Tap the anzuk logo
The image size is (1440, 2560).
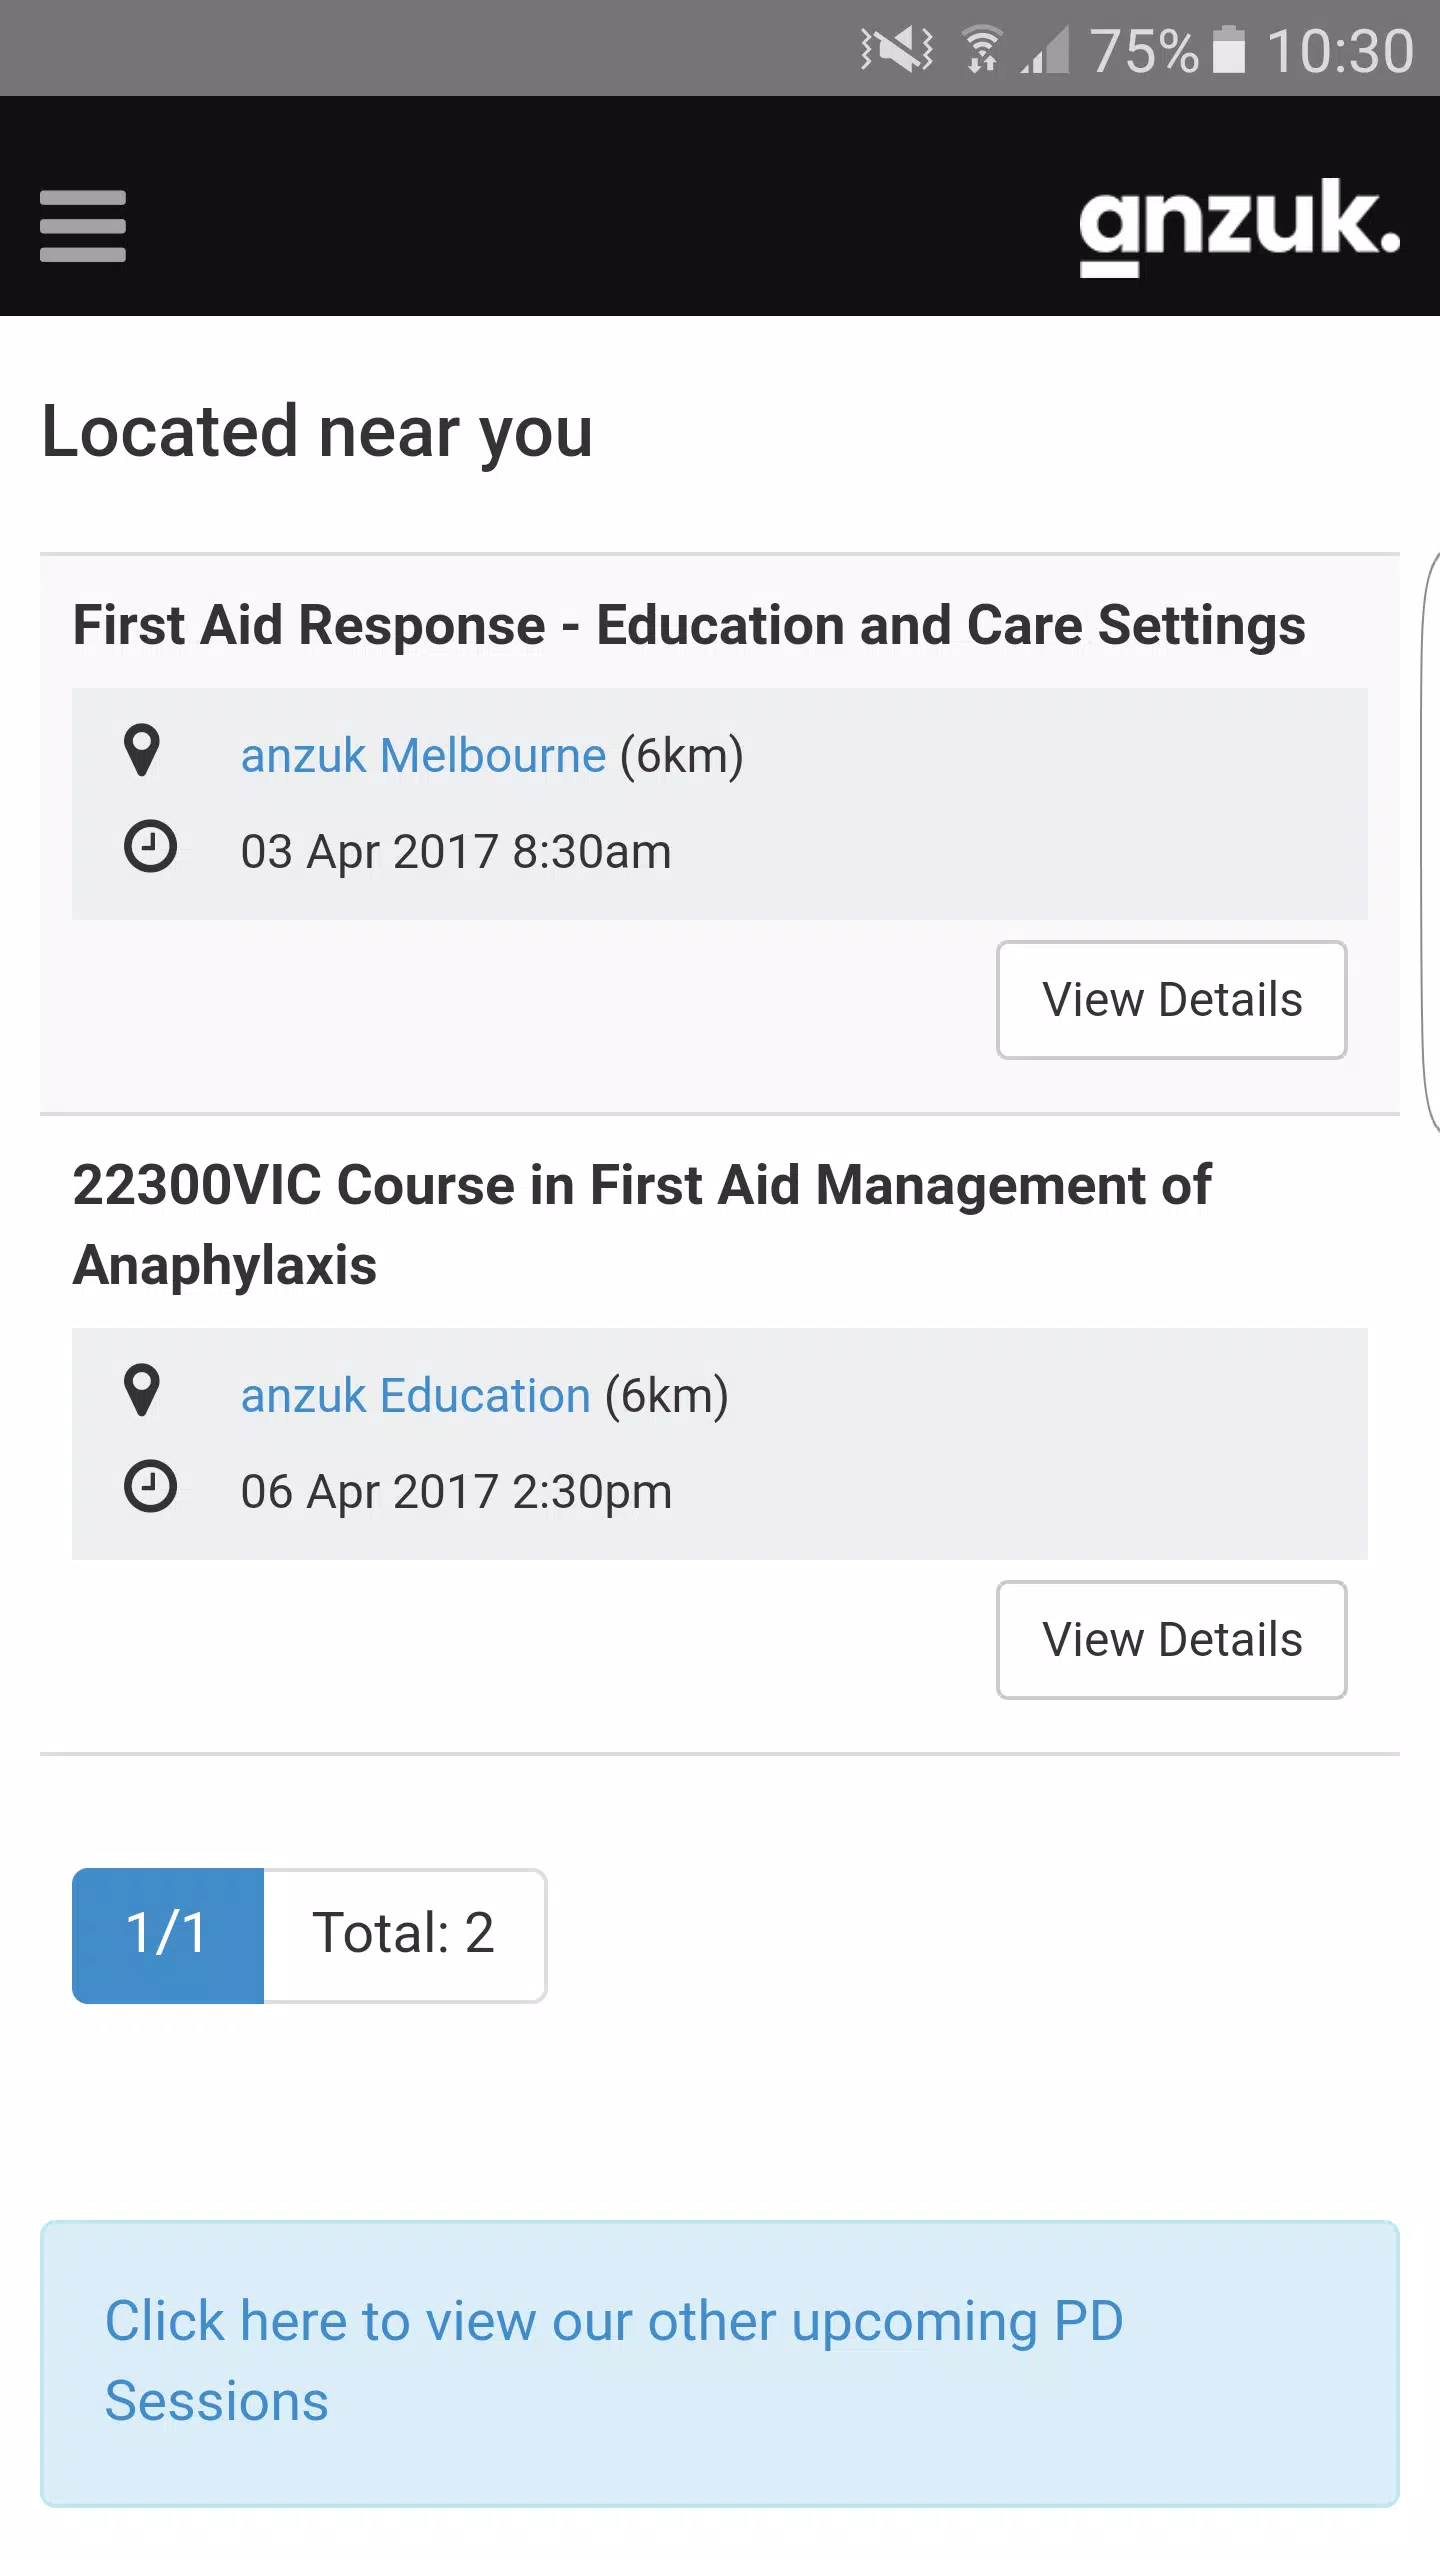[1238, 226]
